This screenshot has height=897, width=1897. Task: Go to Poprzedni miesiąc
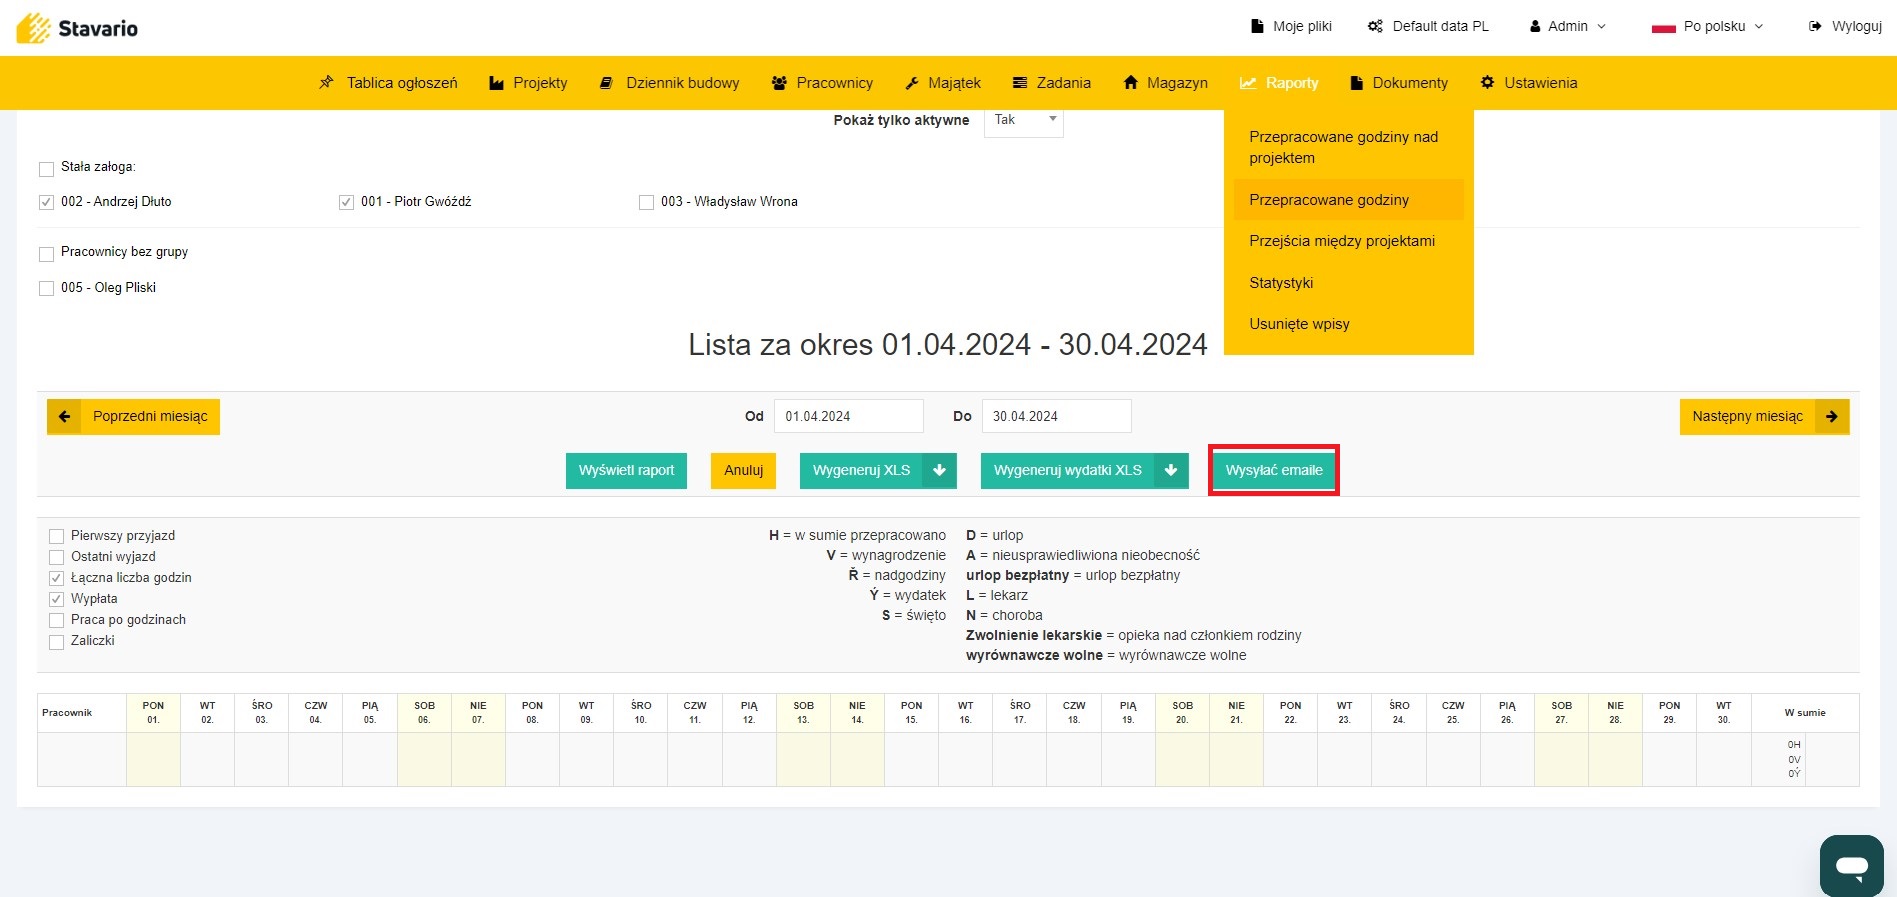click(133, 417)
